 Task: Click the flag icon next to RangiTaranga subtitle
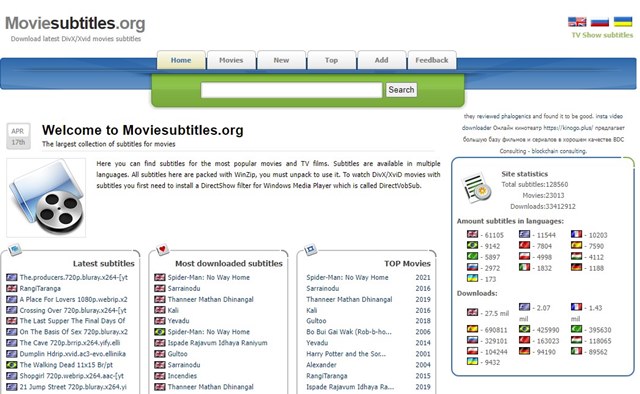tap(12, 288)
